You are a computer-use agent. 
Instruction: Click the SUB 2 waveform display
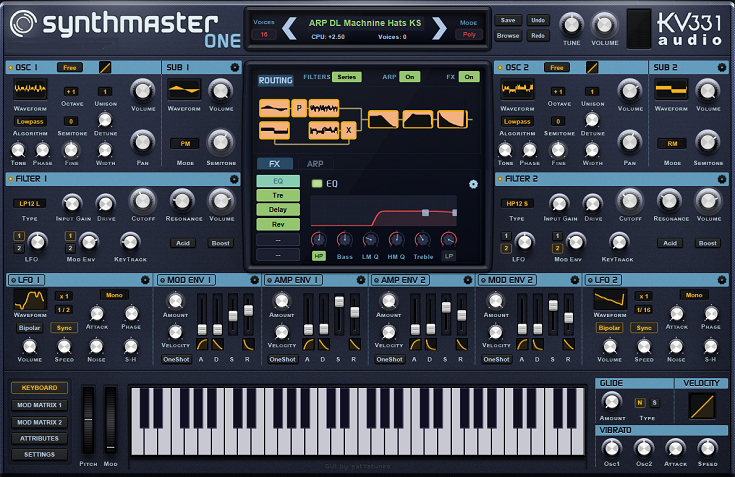(671, 89)
